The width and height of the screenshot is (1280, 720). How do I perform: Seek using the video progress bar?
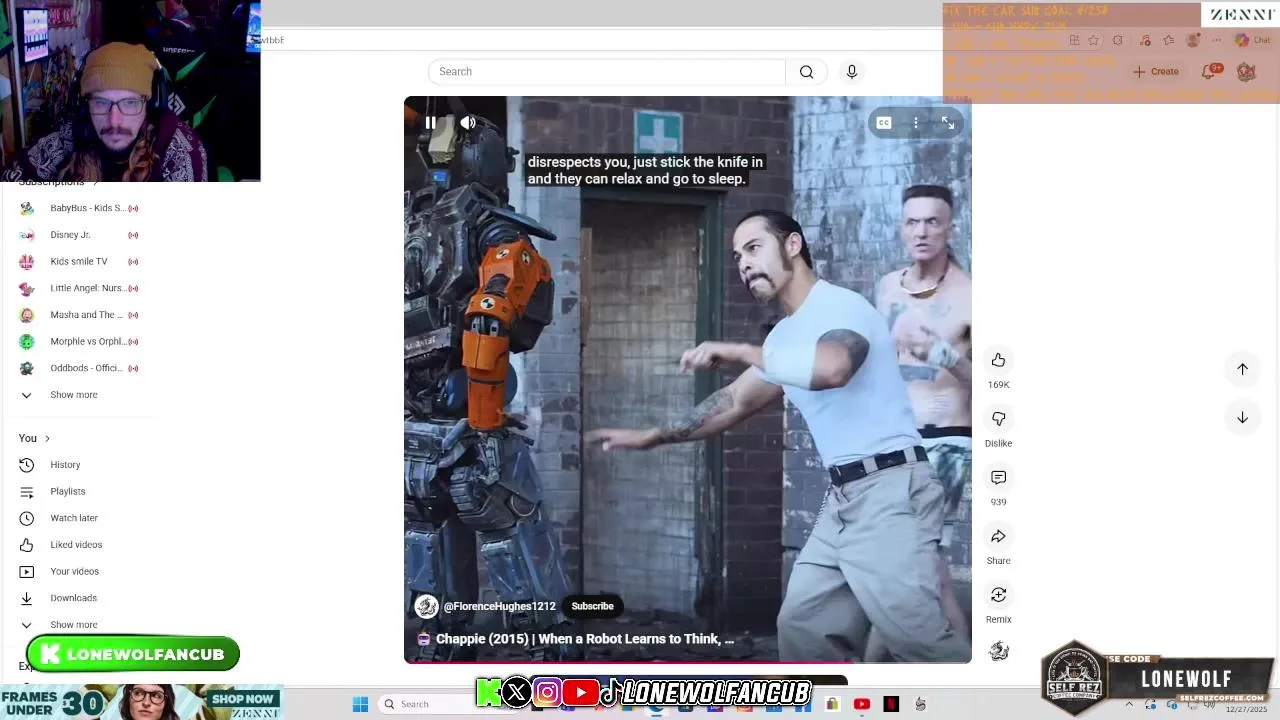pos(687,661)
